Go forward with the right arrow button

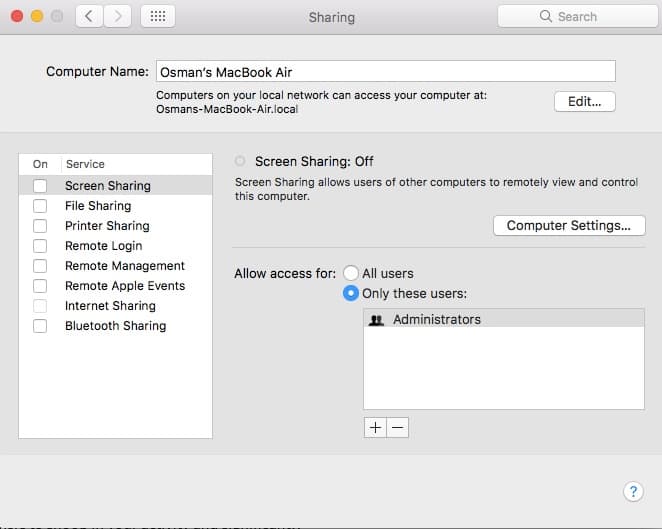coord(117,16)
